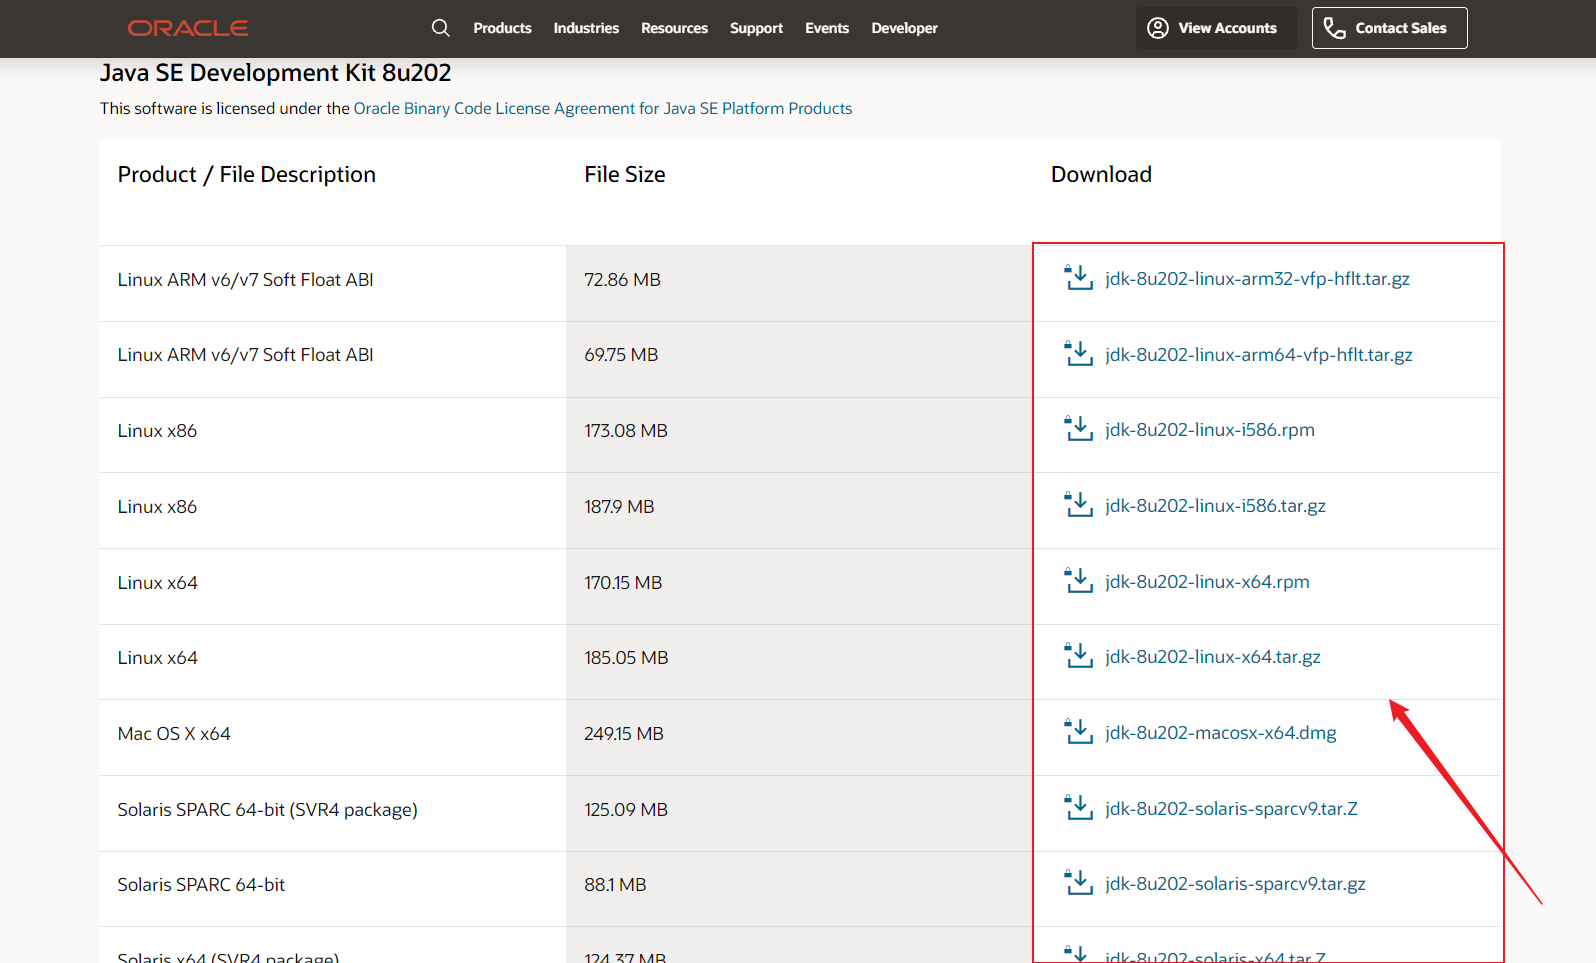Click Linux ARM Soft Float ABI cell, 72.86 MB row
This screenshot has height=963, width=1596.
point(333,284)
